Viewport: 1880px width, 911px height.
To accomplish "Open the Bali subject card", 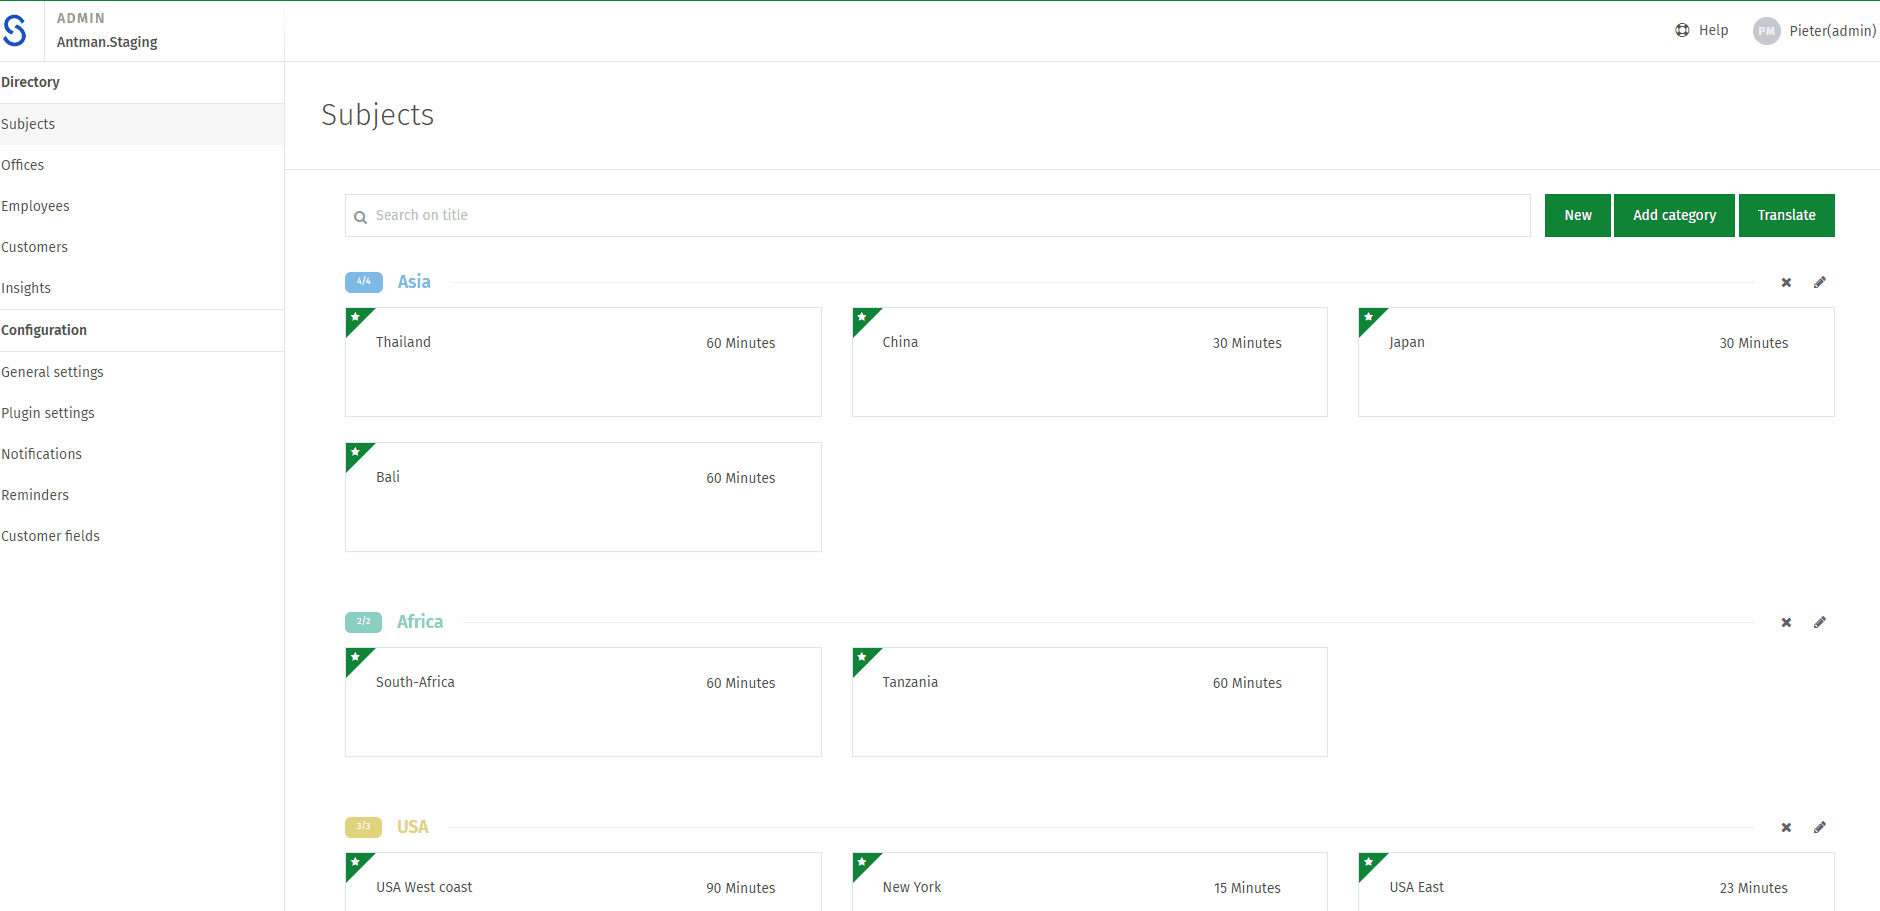I will click(583, 497).
